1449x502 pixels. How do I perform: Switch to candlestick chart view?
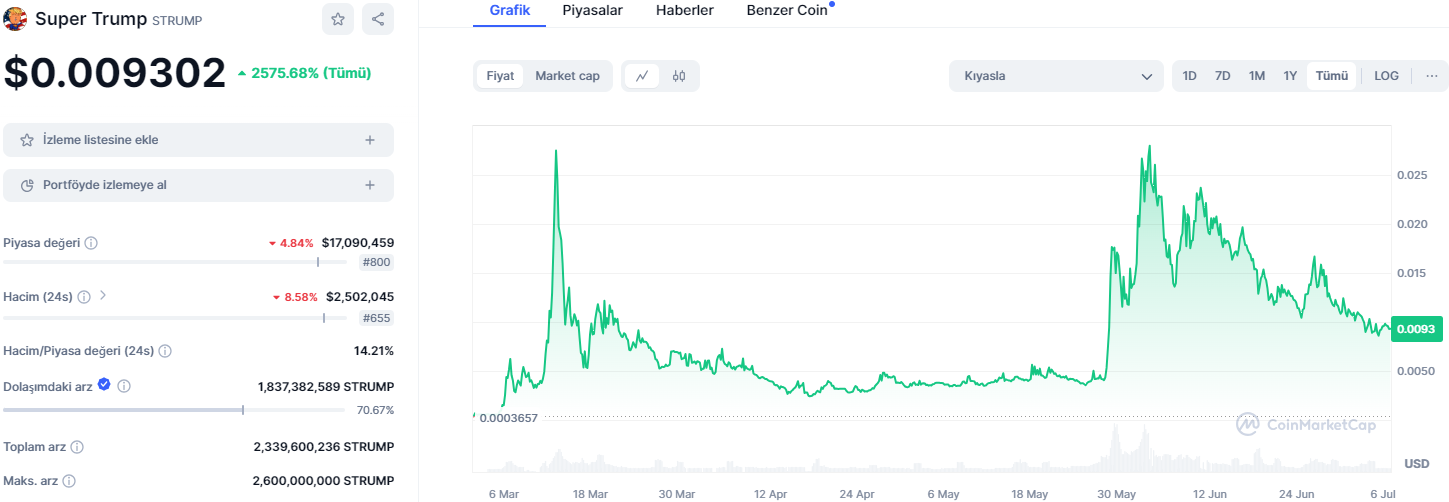679,76
